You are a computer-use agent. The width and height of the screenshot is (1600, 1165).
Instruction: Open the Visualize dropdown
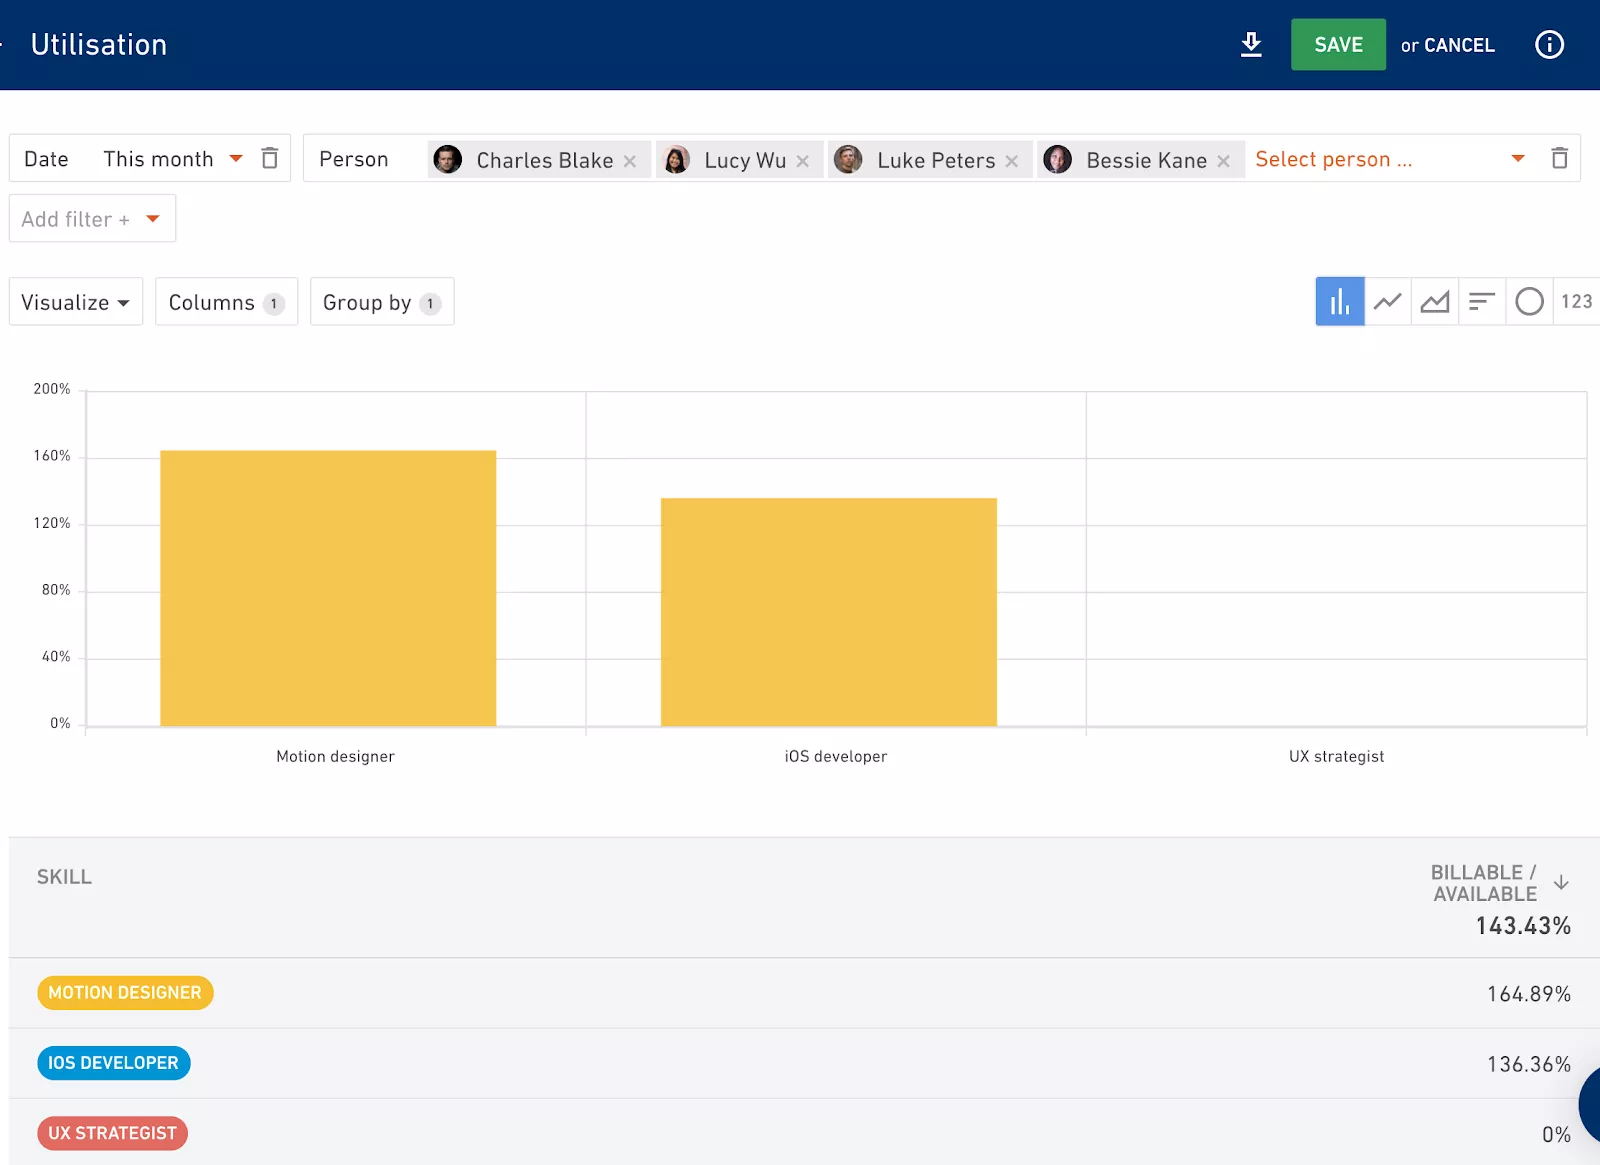(76, 302)
